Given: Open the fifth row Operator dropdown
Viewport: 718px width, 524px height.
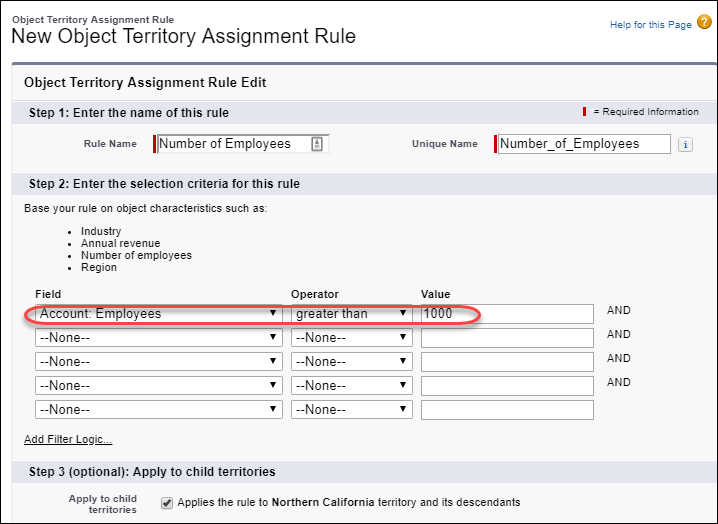Looking at the screenshot, I should 352,409.
